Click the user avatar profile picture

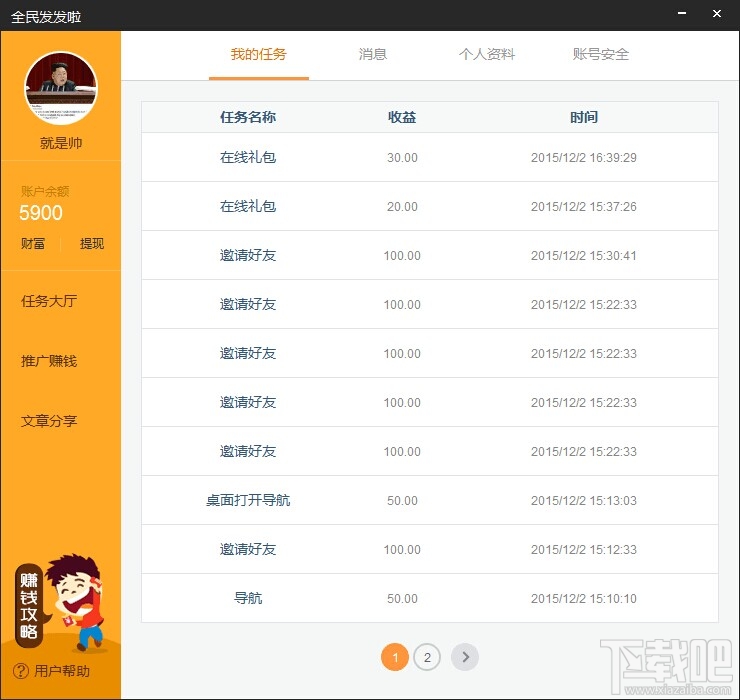tap(61, 88)
